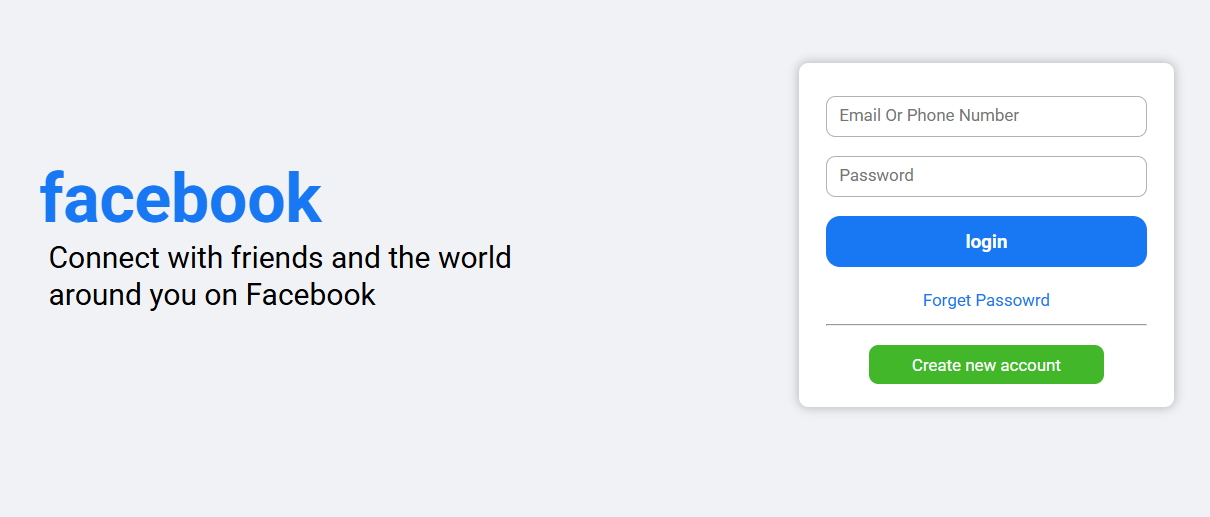The image size is (1210, 517).
Task: Open the Forget Passowrd link
Action: coord(986,300)
